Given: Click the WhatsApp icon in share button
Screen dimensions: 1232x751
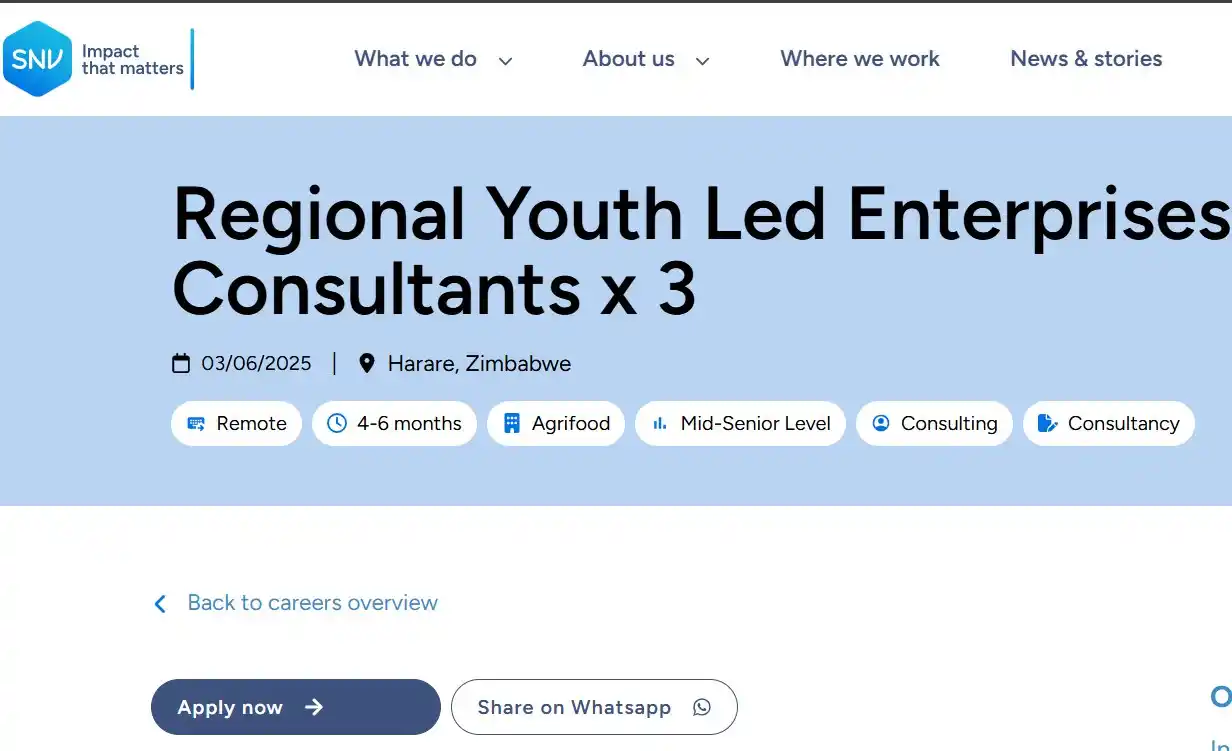Looking at the screenshot, I should (702, 707).
